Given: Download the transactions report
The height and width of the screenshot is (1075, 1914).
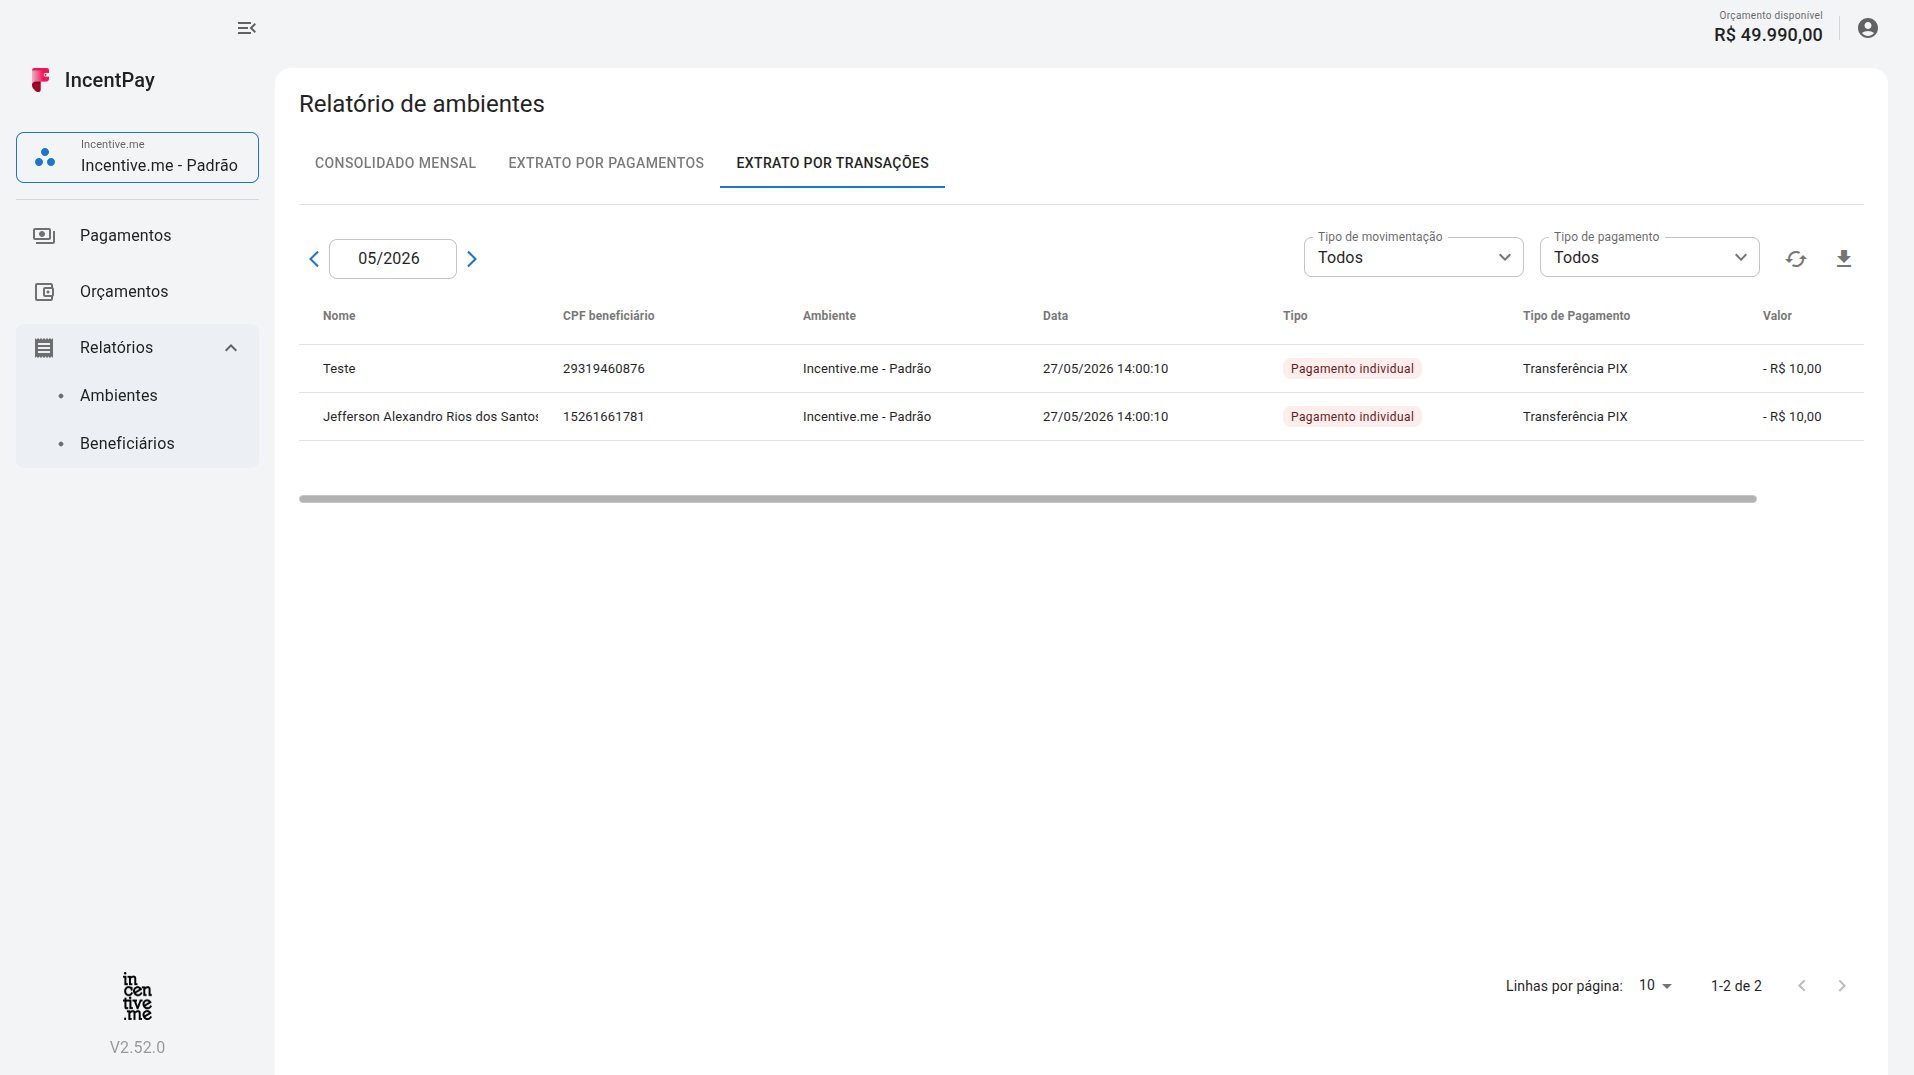Looking at the screenshot, I should pos(1843,259).
